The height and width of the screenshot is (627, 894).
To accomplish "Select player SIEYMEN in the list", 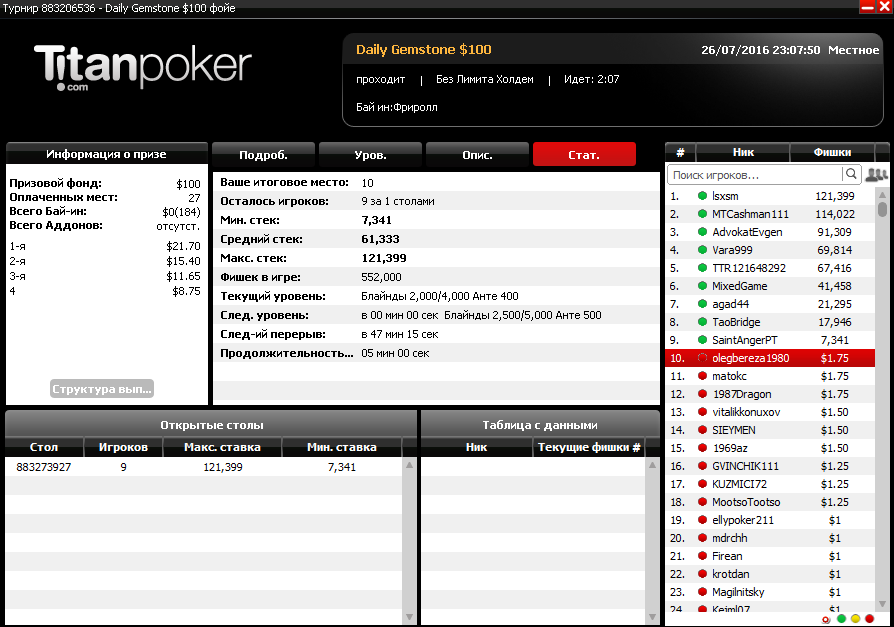I will pos(770,430).
